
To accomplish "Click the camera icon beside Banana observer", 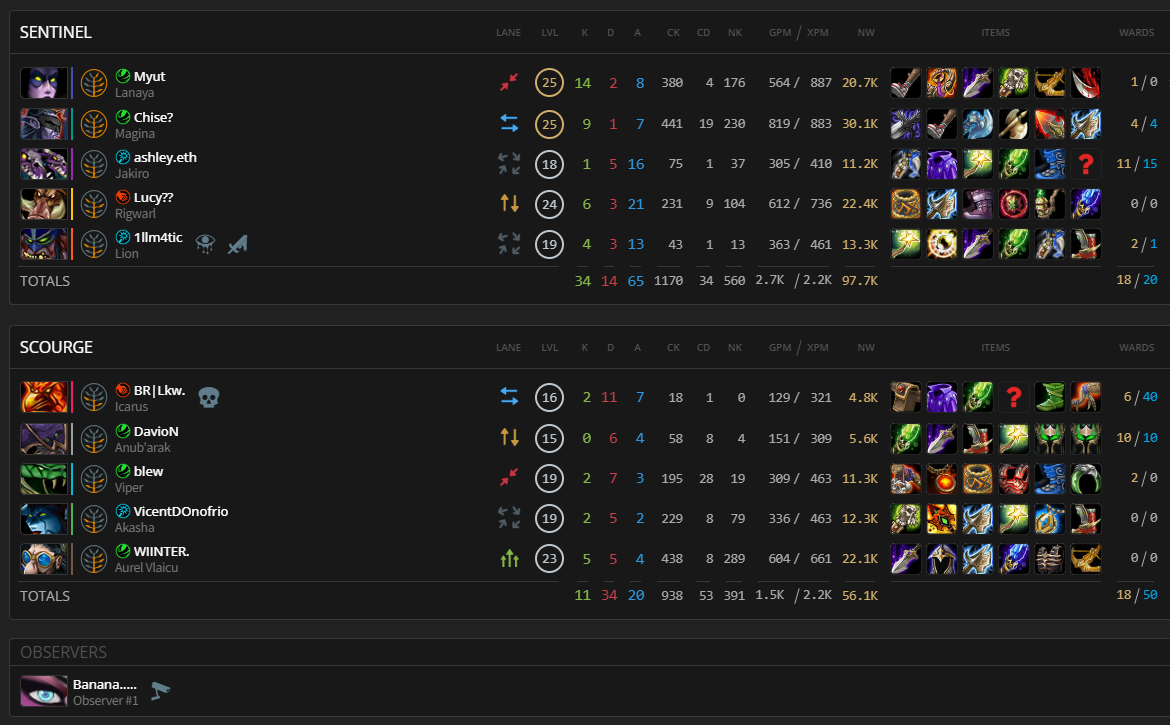I will pos(160,689).
